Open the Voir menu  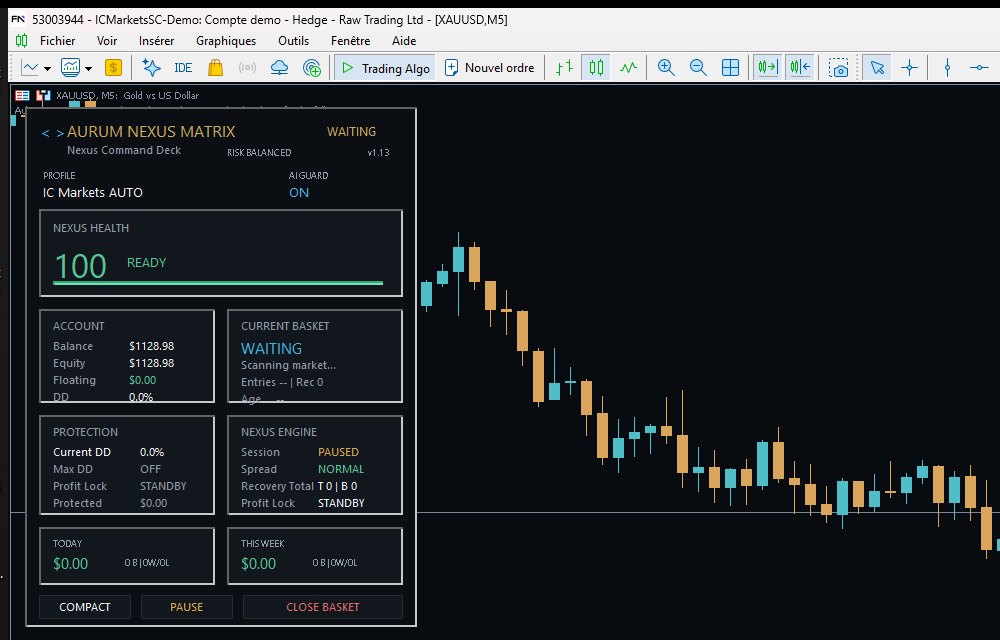pos(107,41)
